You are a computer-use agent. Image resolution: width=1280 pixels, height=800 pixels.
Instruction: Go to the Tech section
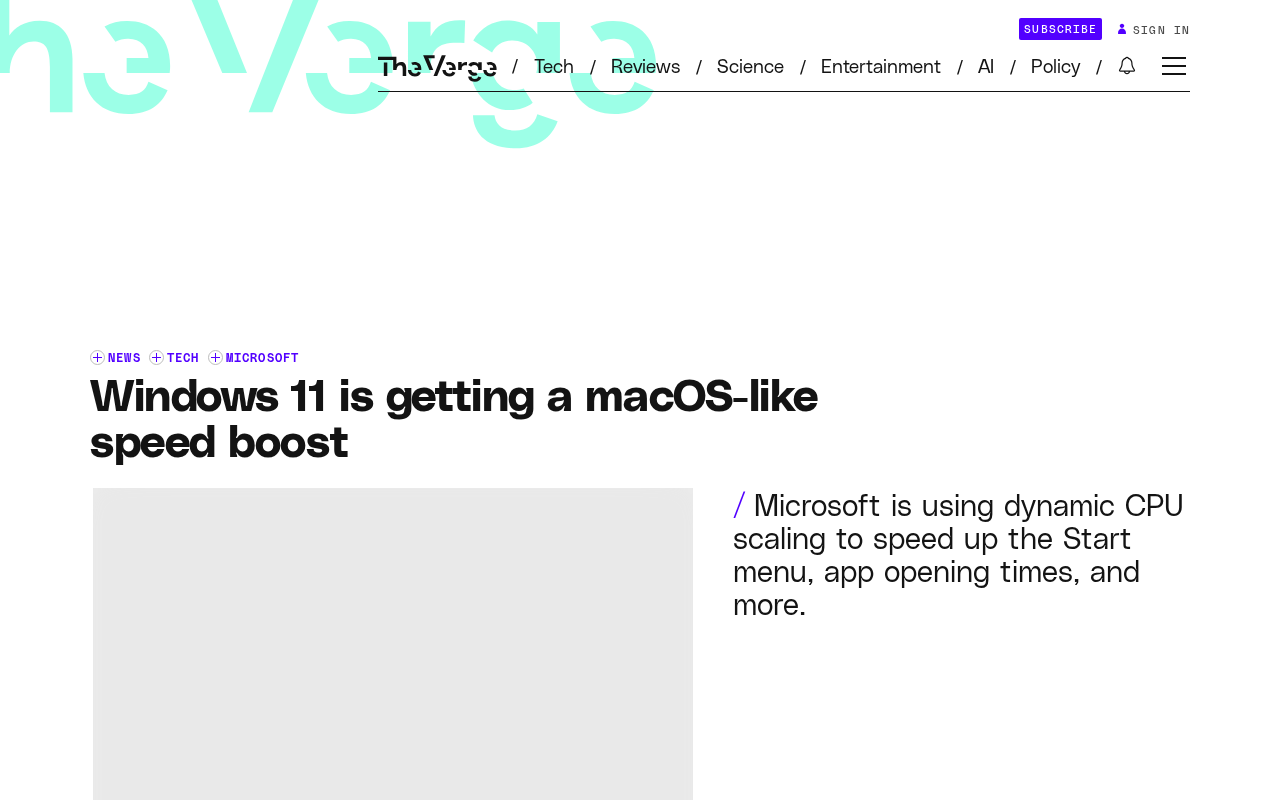coord(554,67)
